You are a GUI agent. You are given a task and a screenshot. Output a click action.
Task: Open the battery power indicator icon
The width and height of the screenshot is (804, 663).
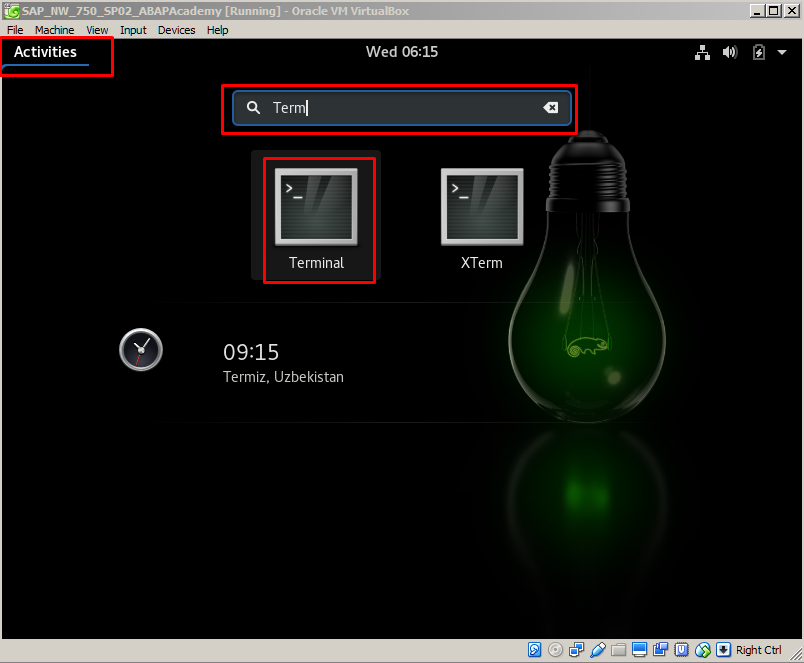point(759,52)
